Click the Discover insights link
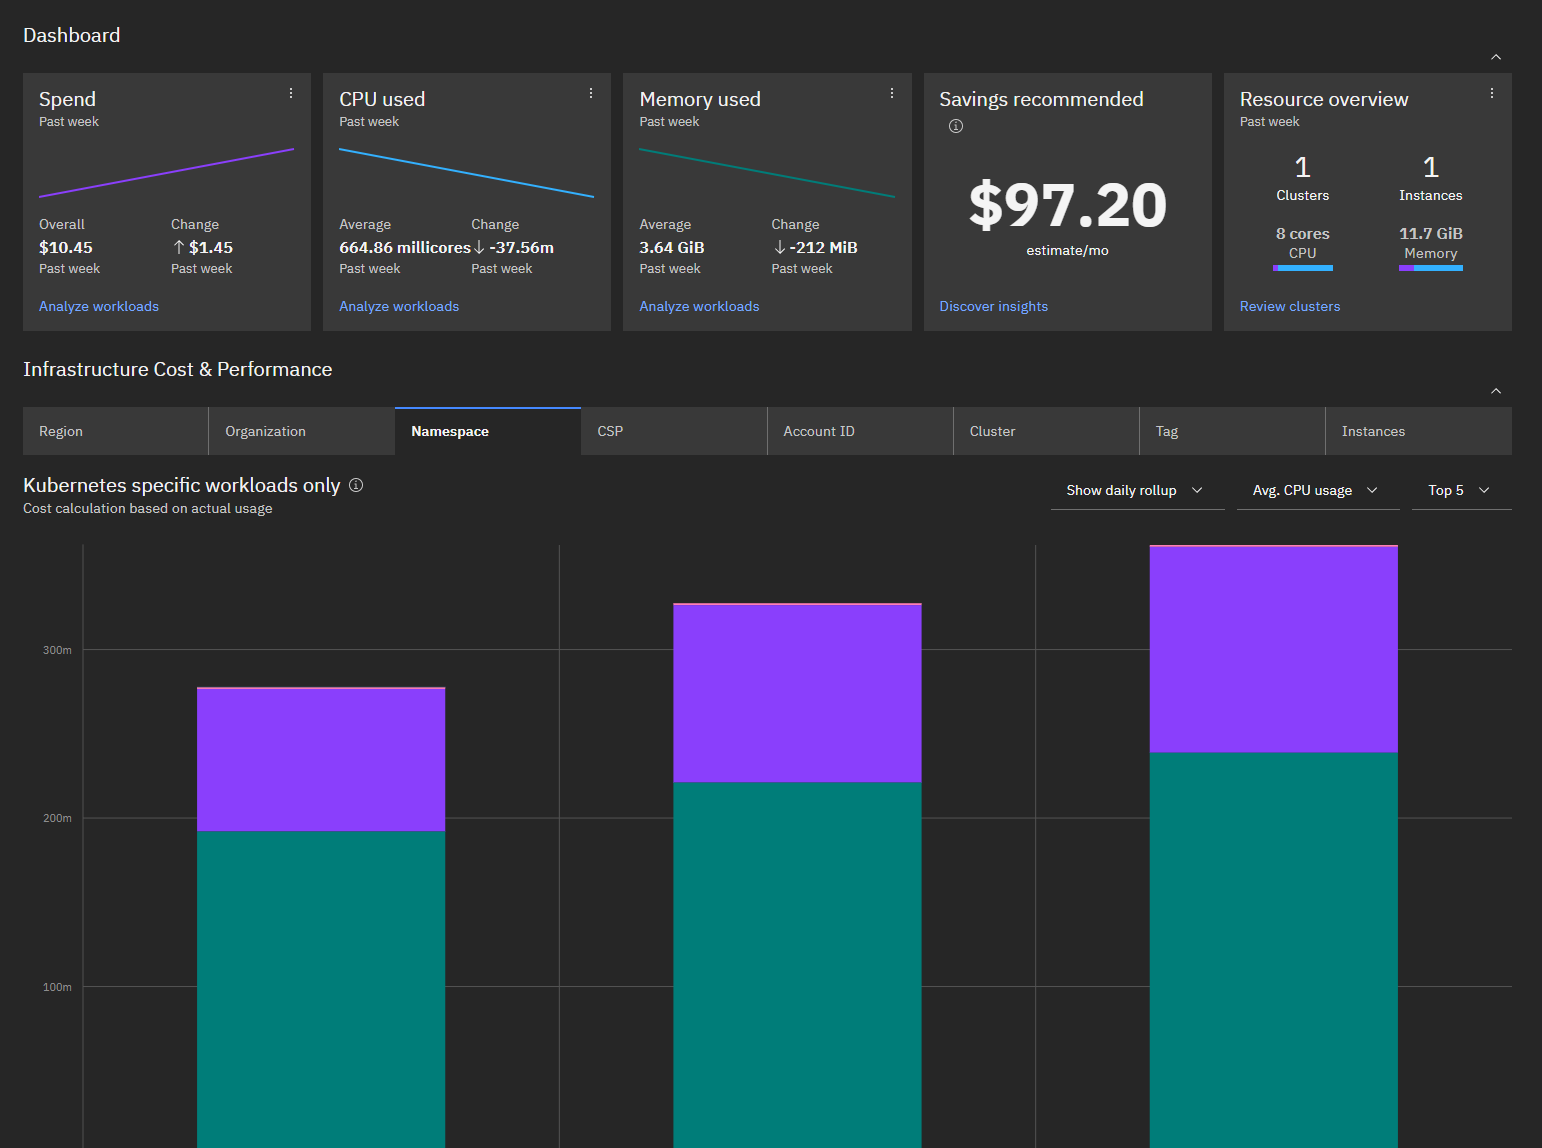The height and width of the screenshot is (1148, 1542). [x=993, y=306]
